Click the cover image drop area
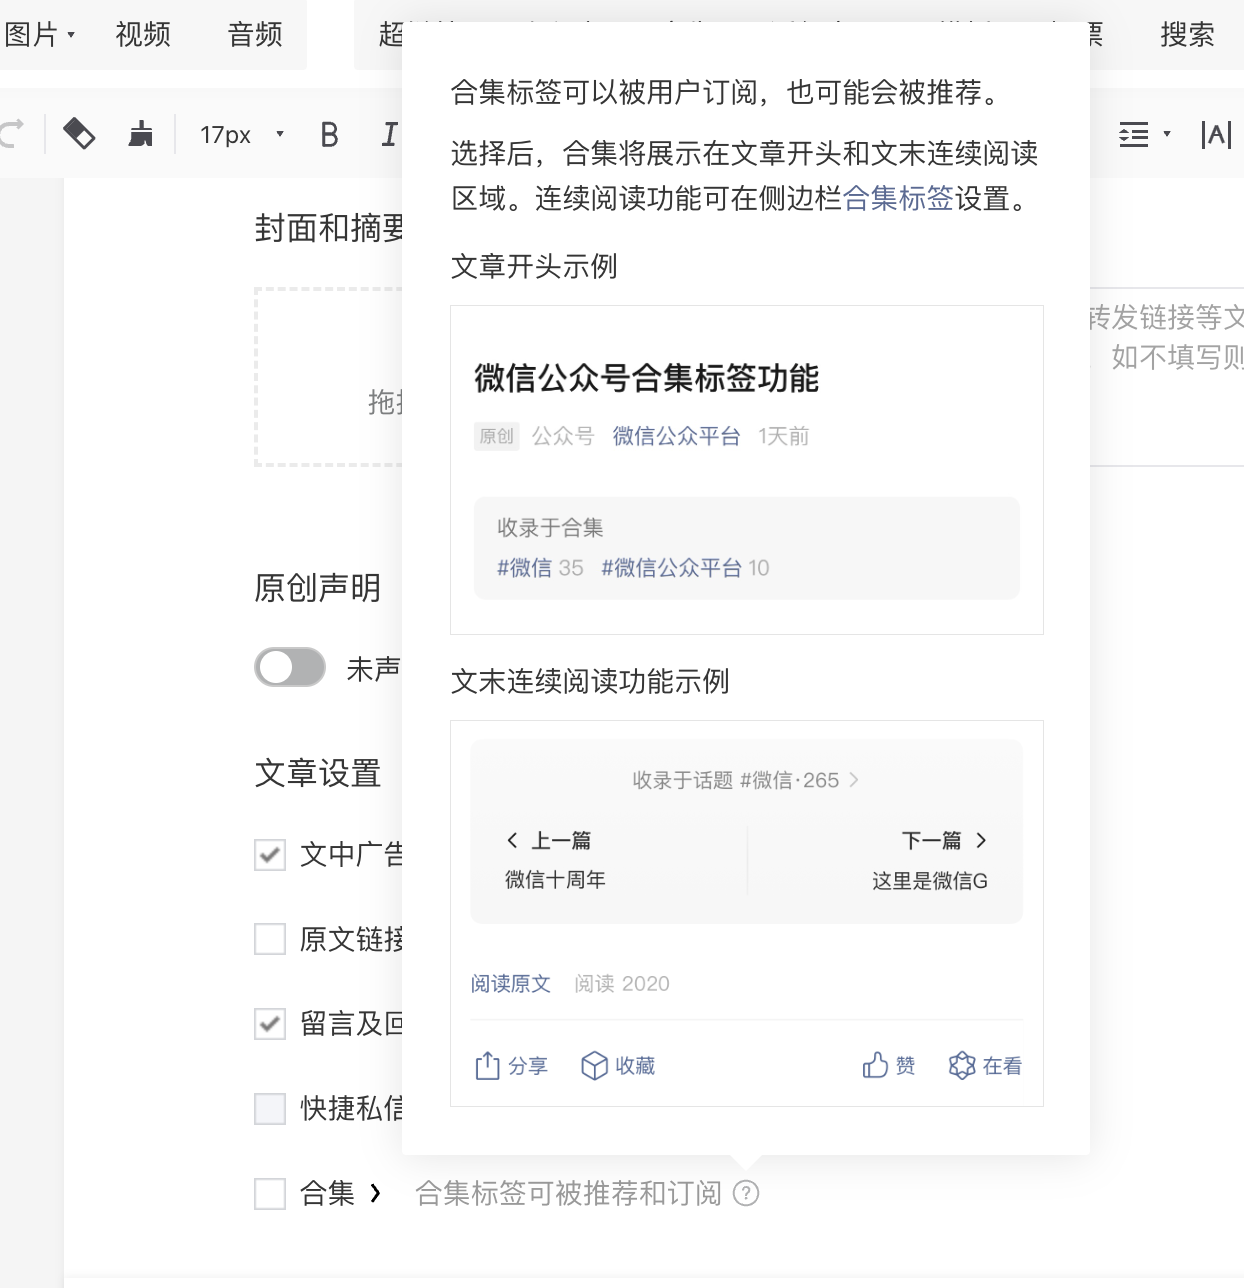Image resolution: width=1244 pixels, height=1288 pixels. [330, 377]
